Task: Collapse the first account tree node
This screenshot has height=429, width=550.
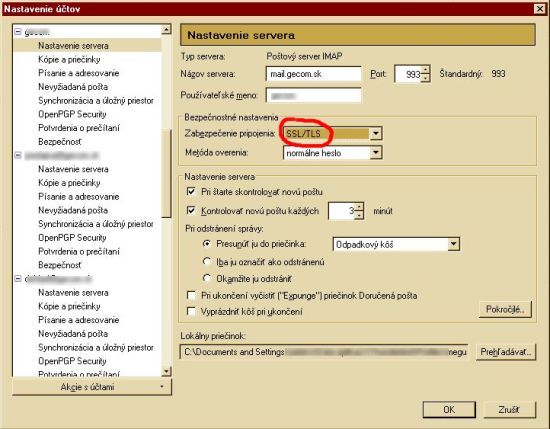Action: 18,32
